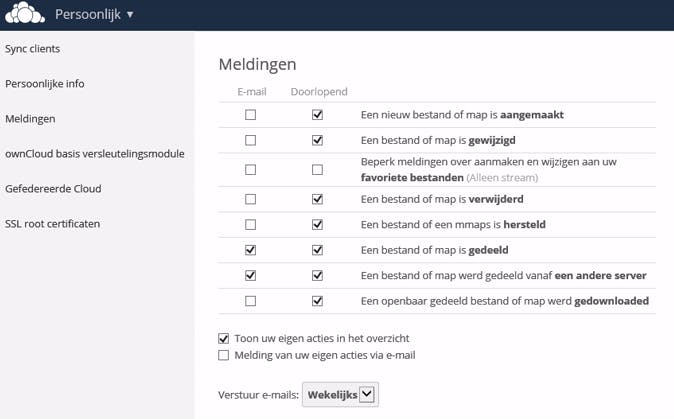Viewport: 674px width, 419px height.
Task: Select Meldingen in the sidebar
Action: 30,118
